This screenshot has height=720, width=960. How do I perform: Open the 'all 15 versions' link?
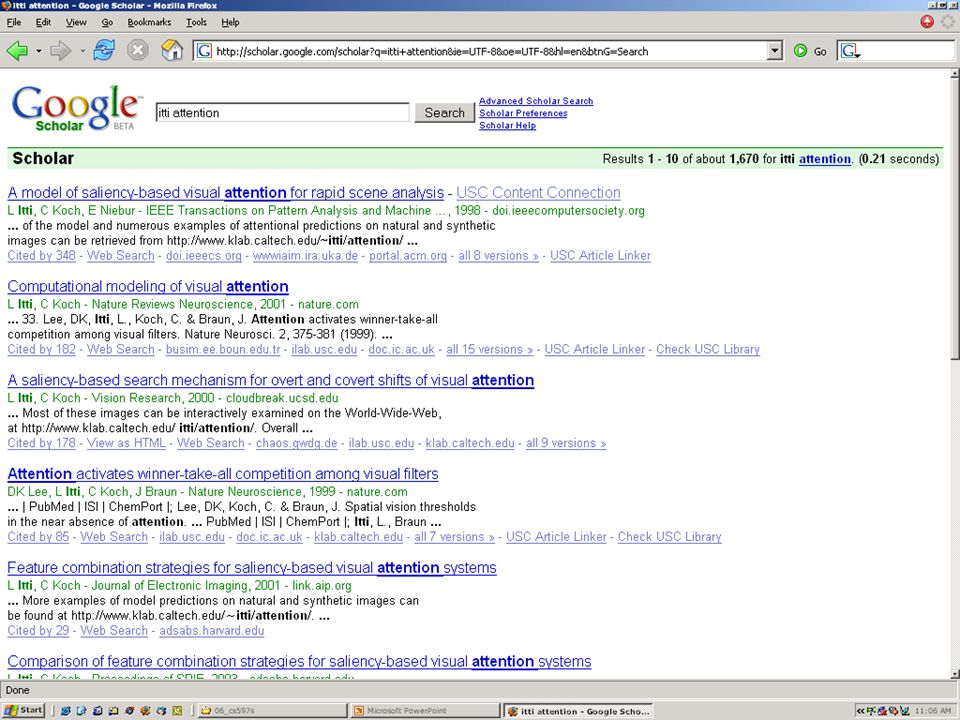489,350
